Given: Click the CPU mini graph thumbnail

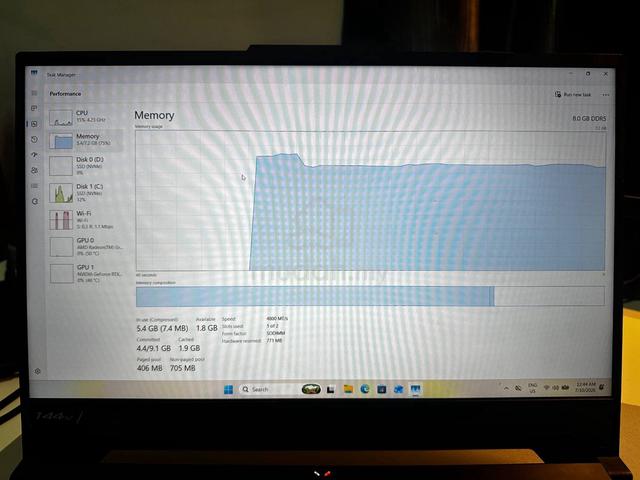Looking at the screenshot, I should [61, 117].
